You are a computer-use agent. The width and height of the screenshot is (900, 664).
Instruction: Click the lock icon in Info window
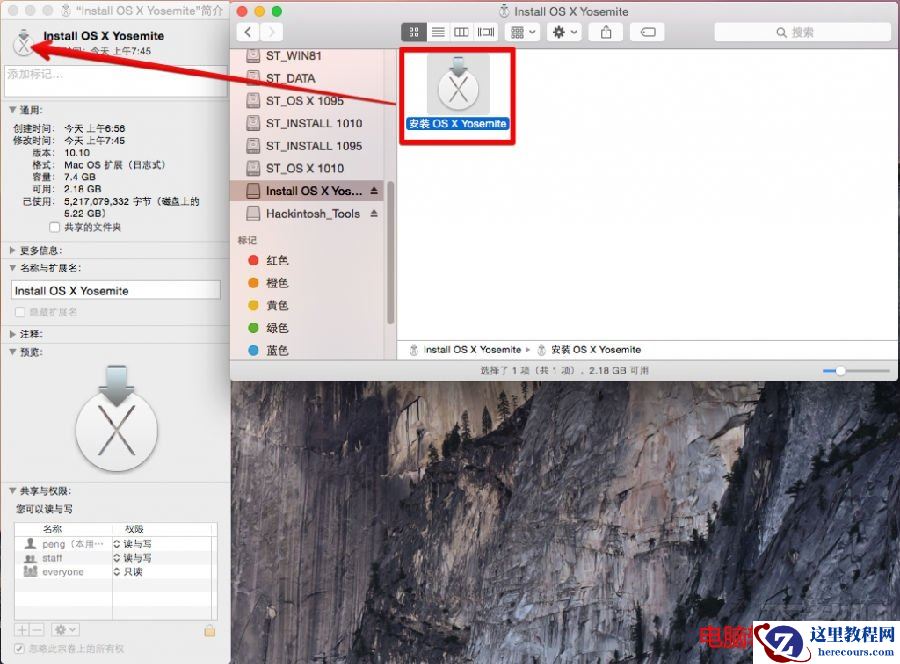(x=210, y=631)
